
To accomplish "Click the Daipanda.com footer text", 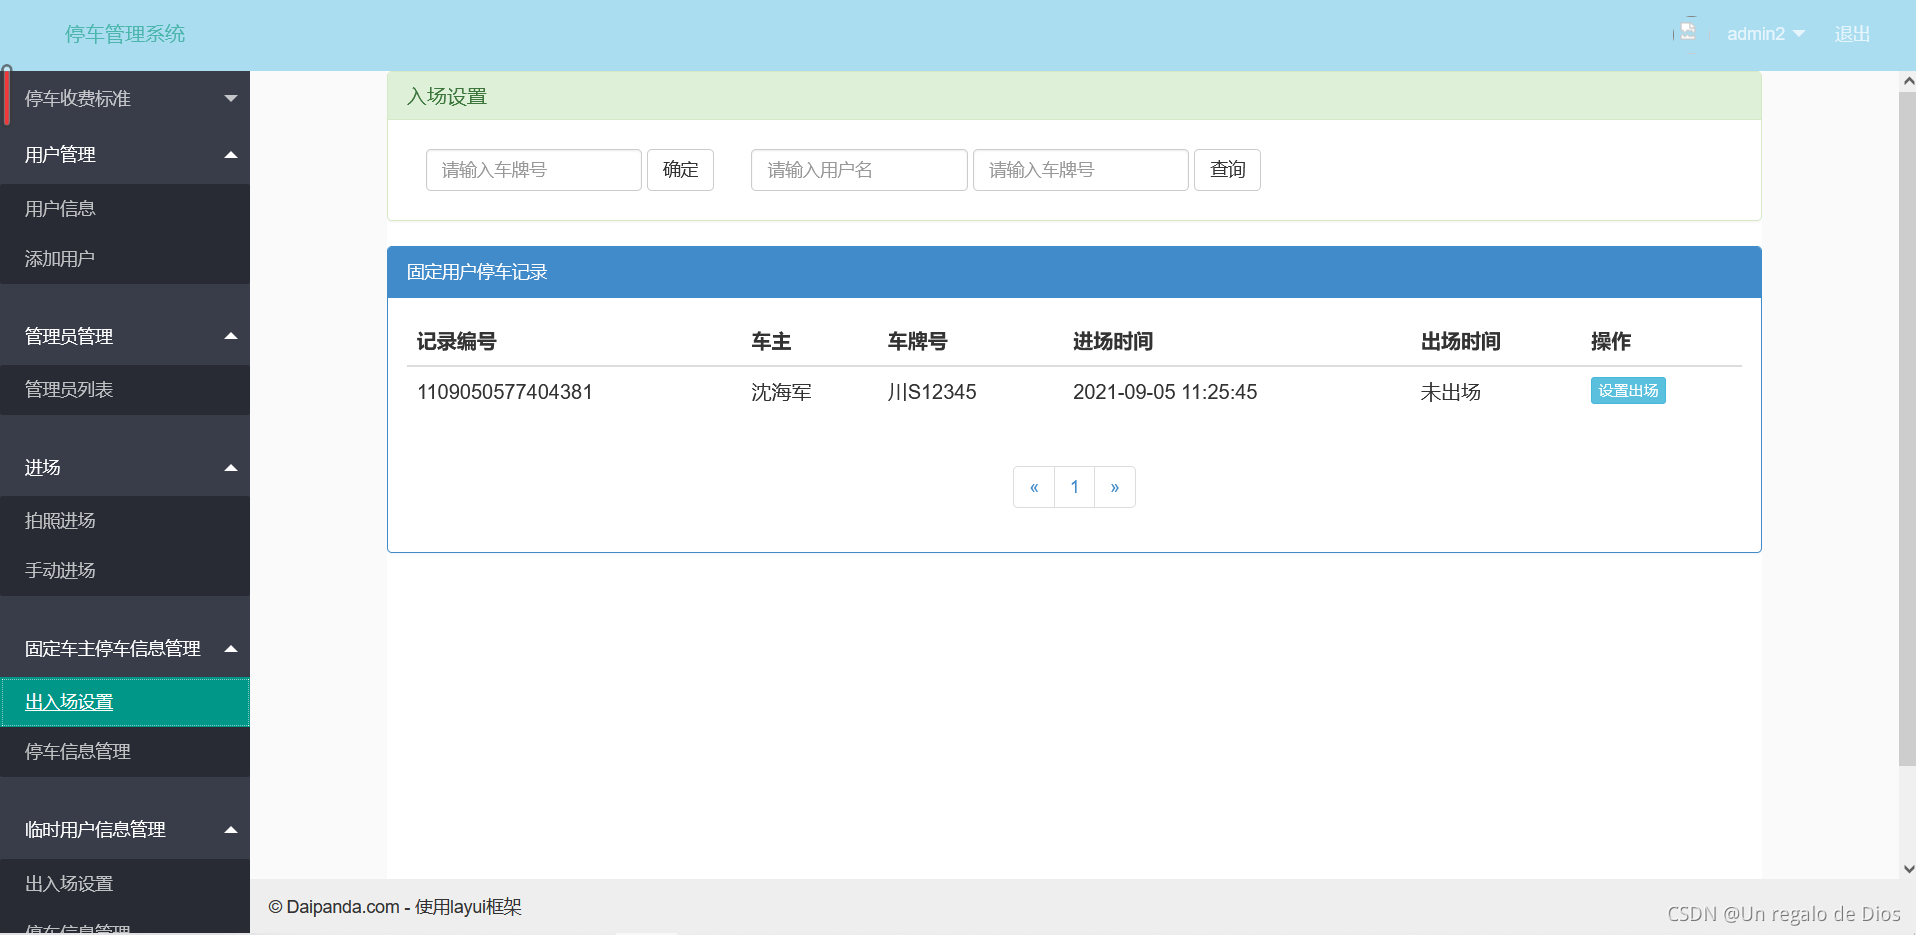I will 395,907.
